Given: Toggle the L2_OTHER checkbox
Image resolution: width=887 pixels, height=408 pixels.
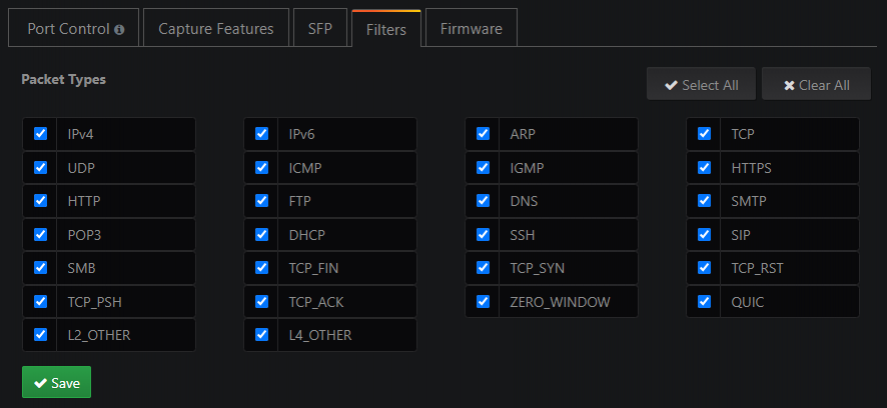Looking at the screenshot, I should point(41,334).
